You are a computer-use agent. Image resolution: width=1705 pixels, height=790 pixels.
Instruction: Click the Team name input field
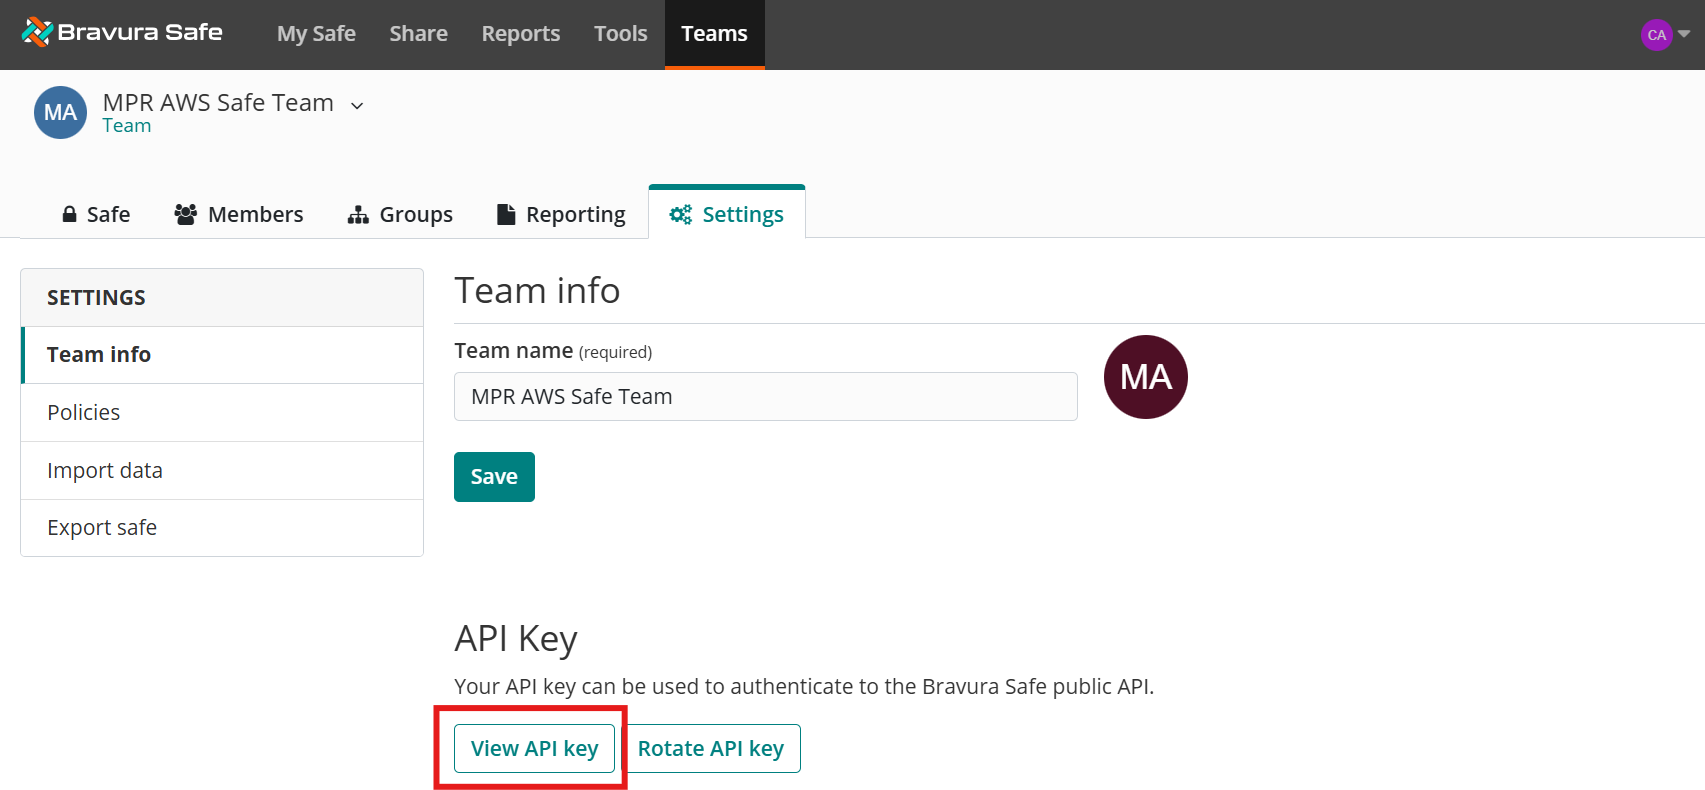(x=766, y=397)
